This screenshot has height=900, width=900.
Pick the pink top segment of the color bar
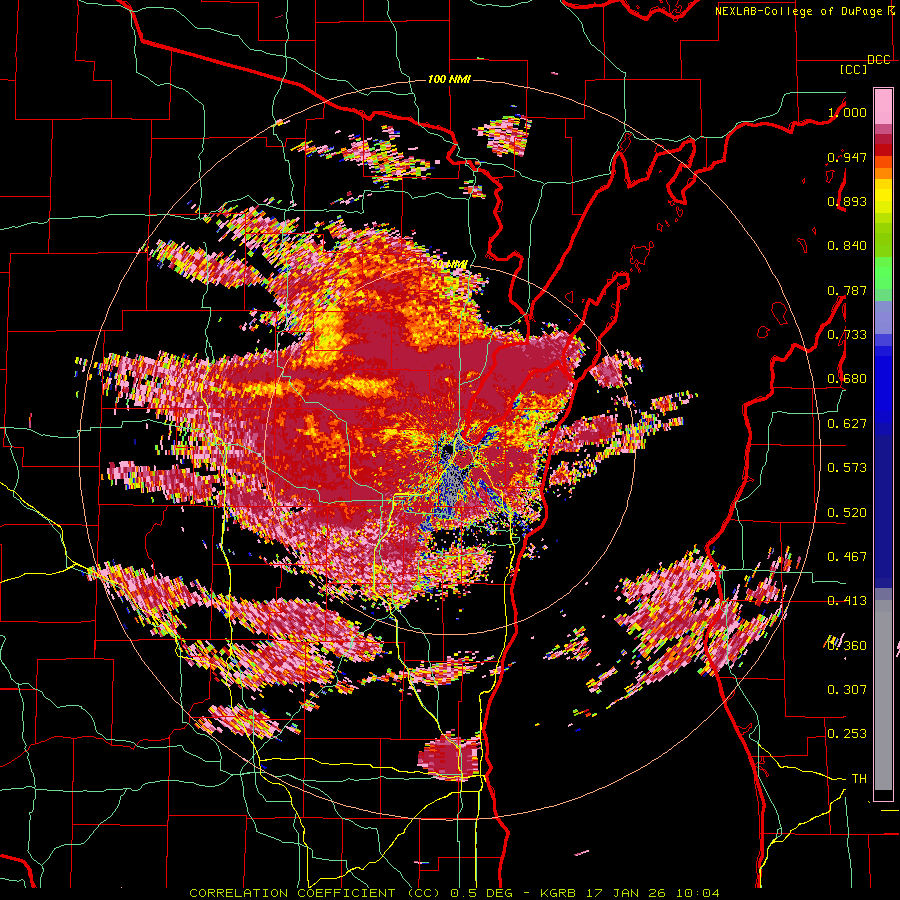coord(883,106)
